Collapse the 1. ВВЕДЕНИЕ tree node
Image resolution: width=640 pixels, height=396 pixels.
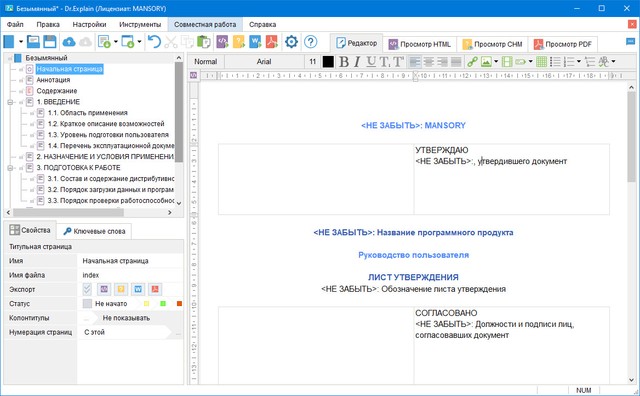(x=10, y=102)
